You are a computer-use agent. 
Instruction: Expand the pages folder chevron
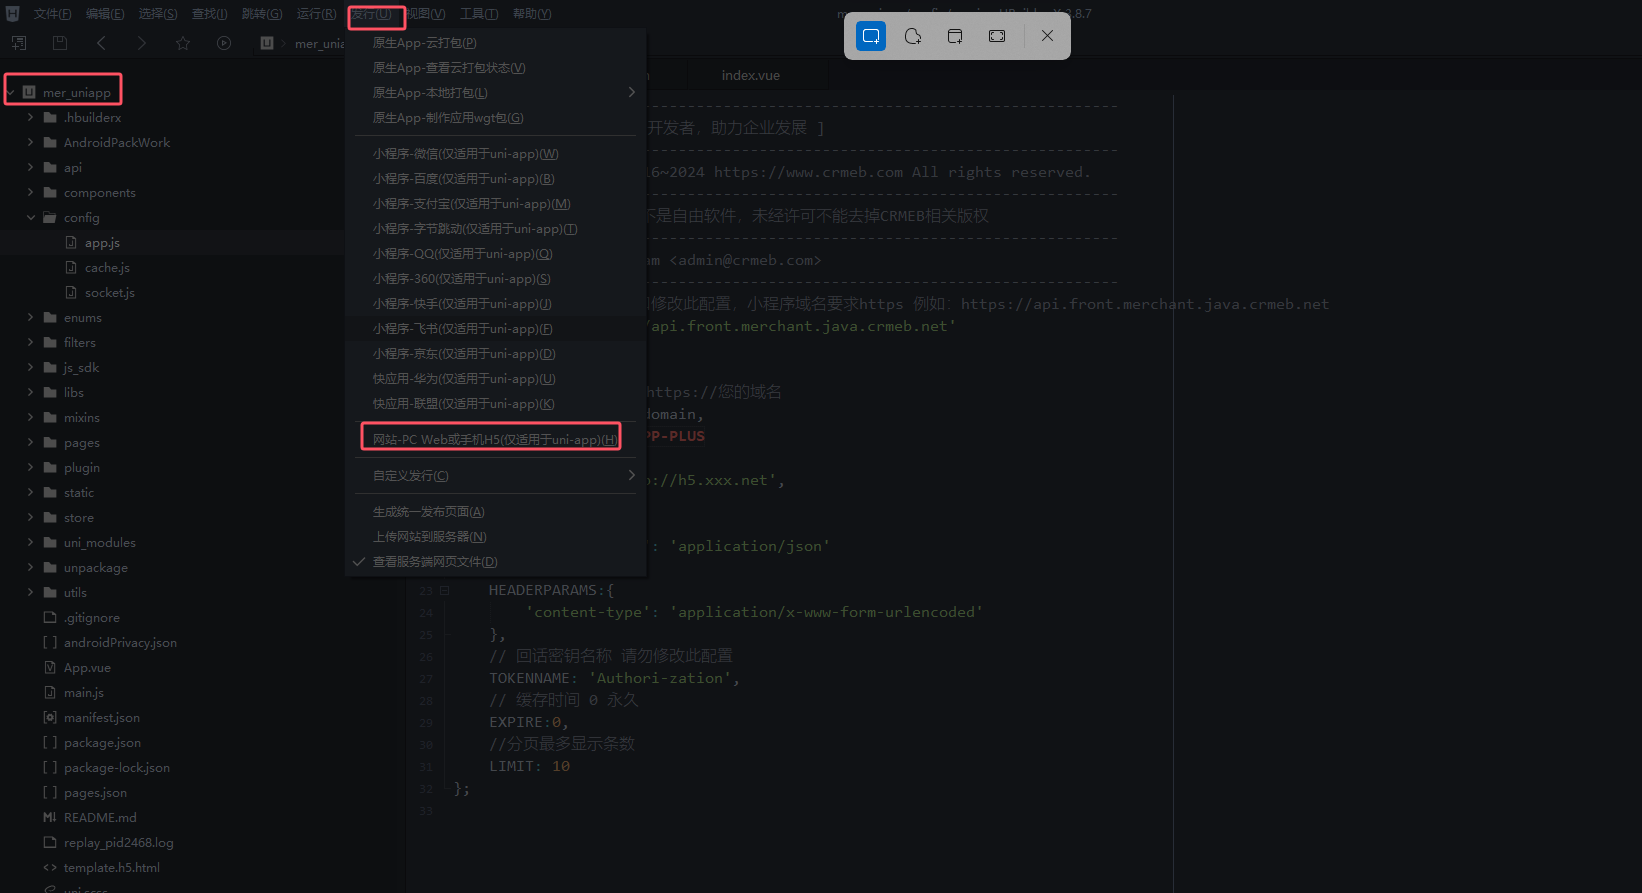[x=31, y=442]
